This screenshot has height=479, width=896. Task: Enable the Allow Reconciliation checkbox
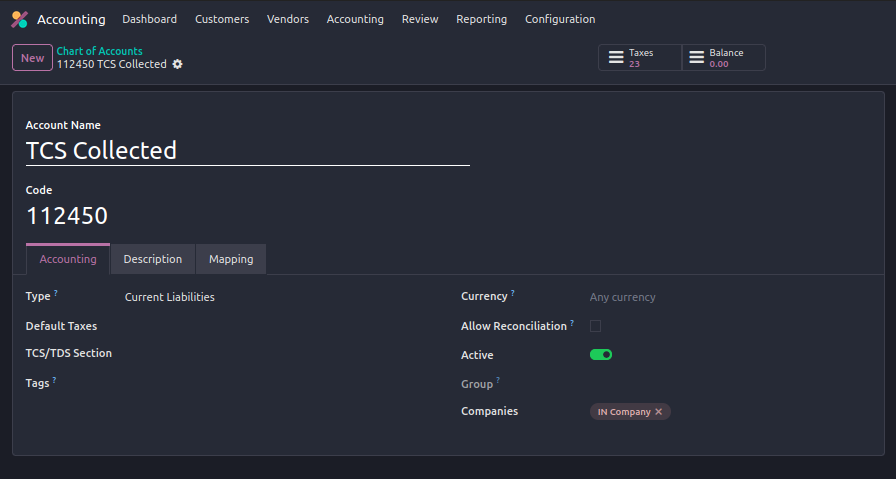596,326
